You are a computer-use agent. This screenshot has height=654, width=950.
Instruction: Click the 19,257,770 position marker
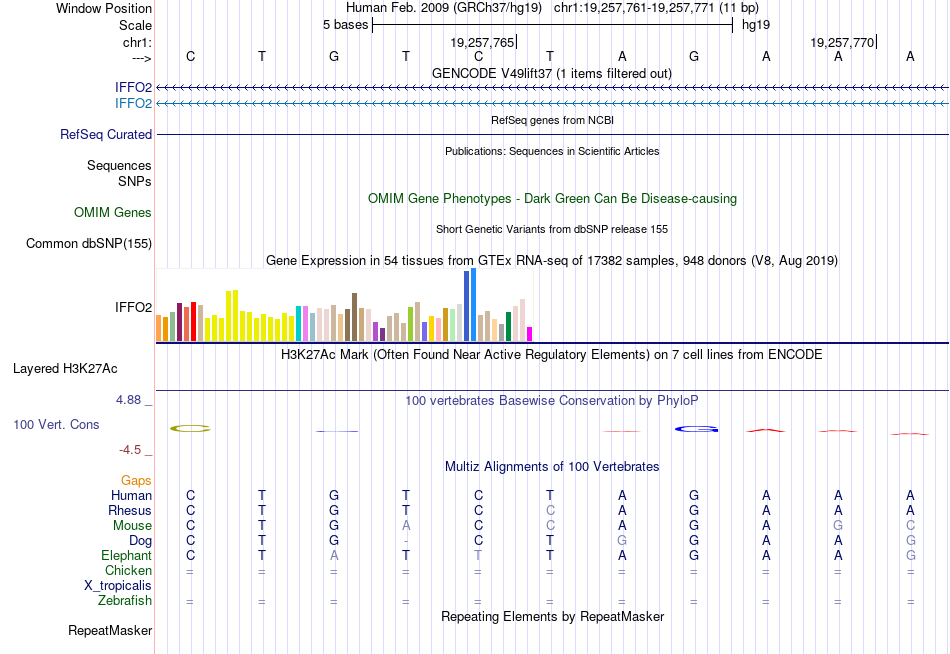(x=843, y=42)
